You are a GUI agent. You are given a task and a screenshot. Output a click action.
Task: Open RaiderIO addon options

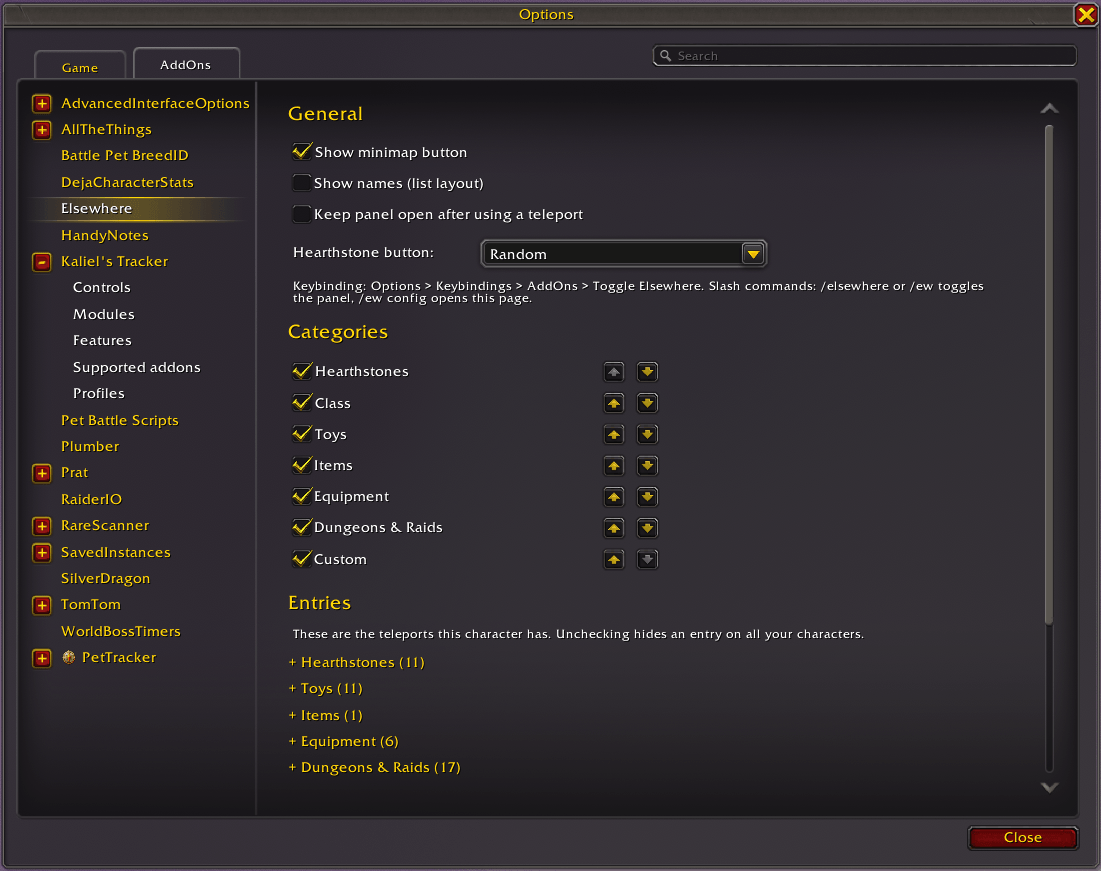(x=91, y=499)
